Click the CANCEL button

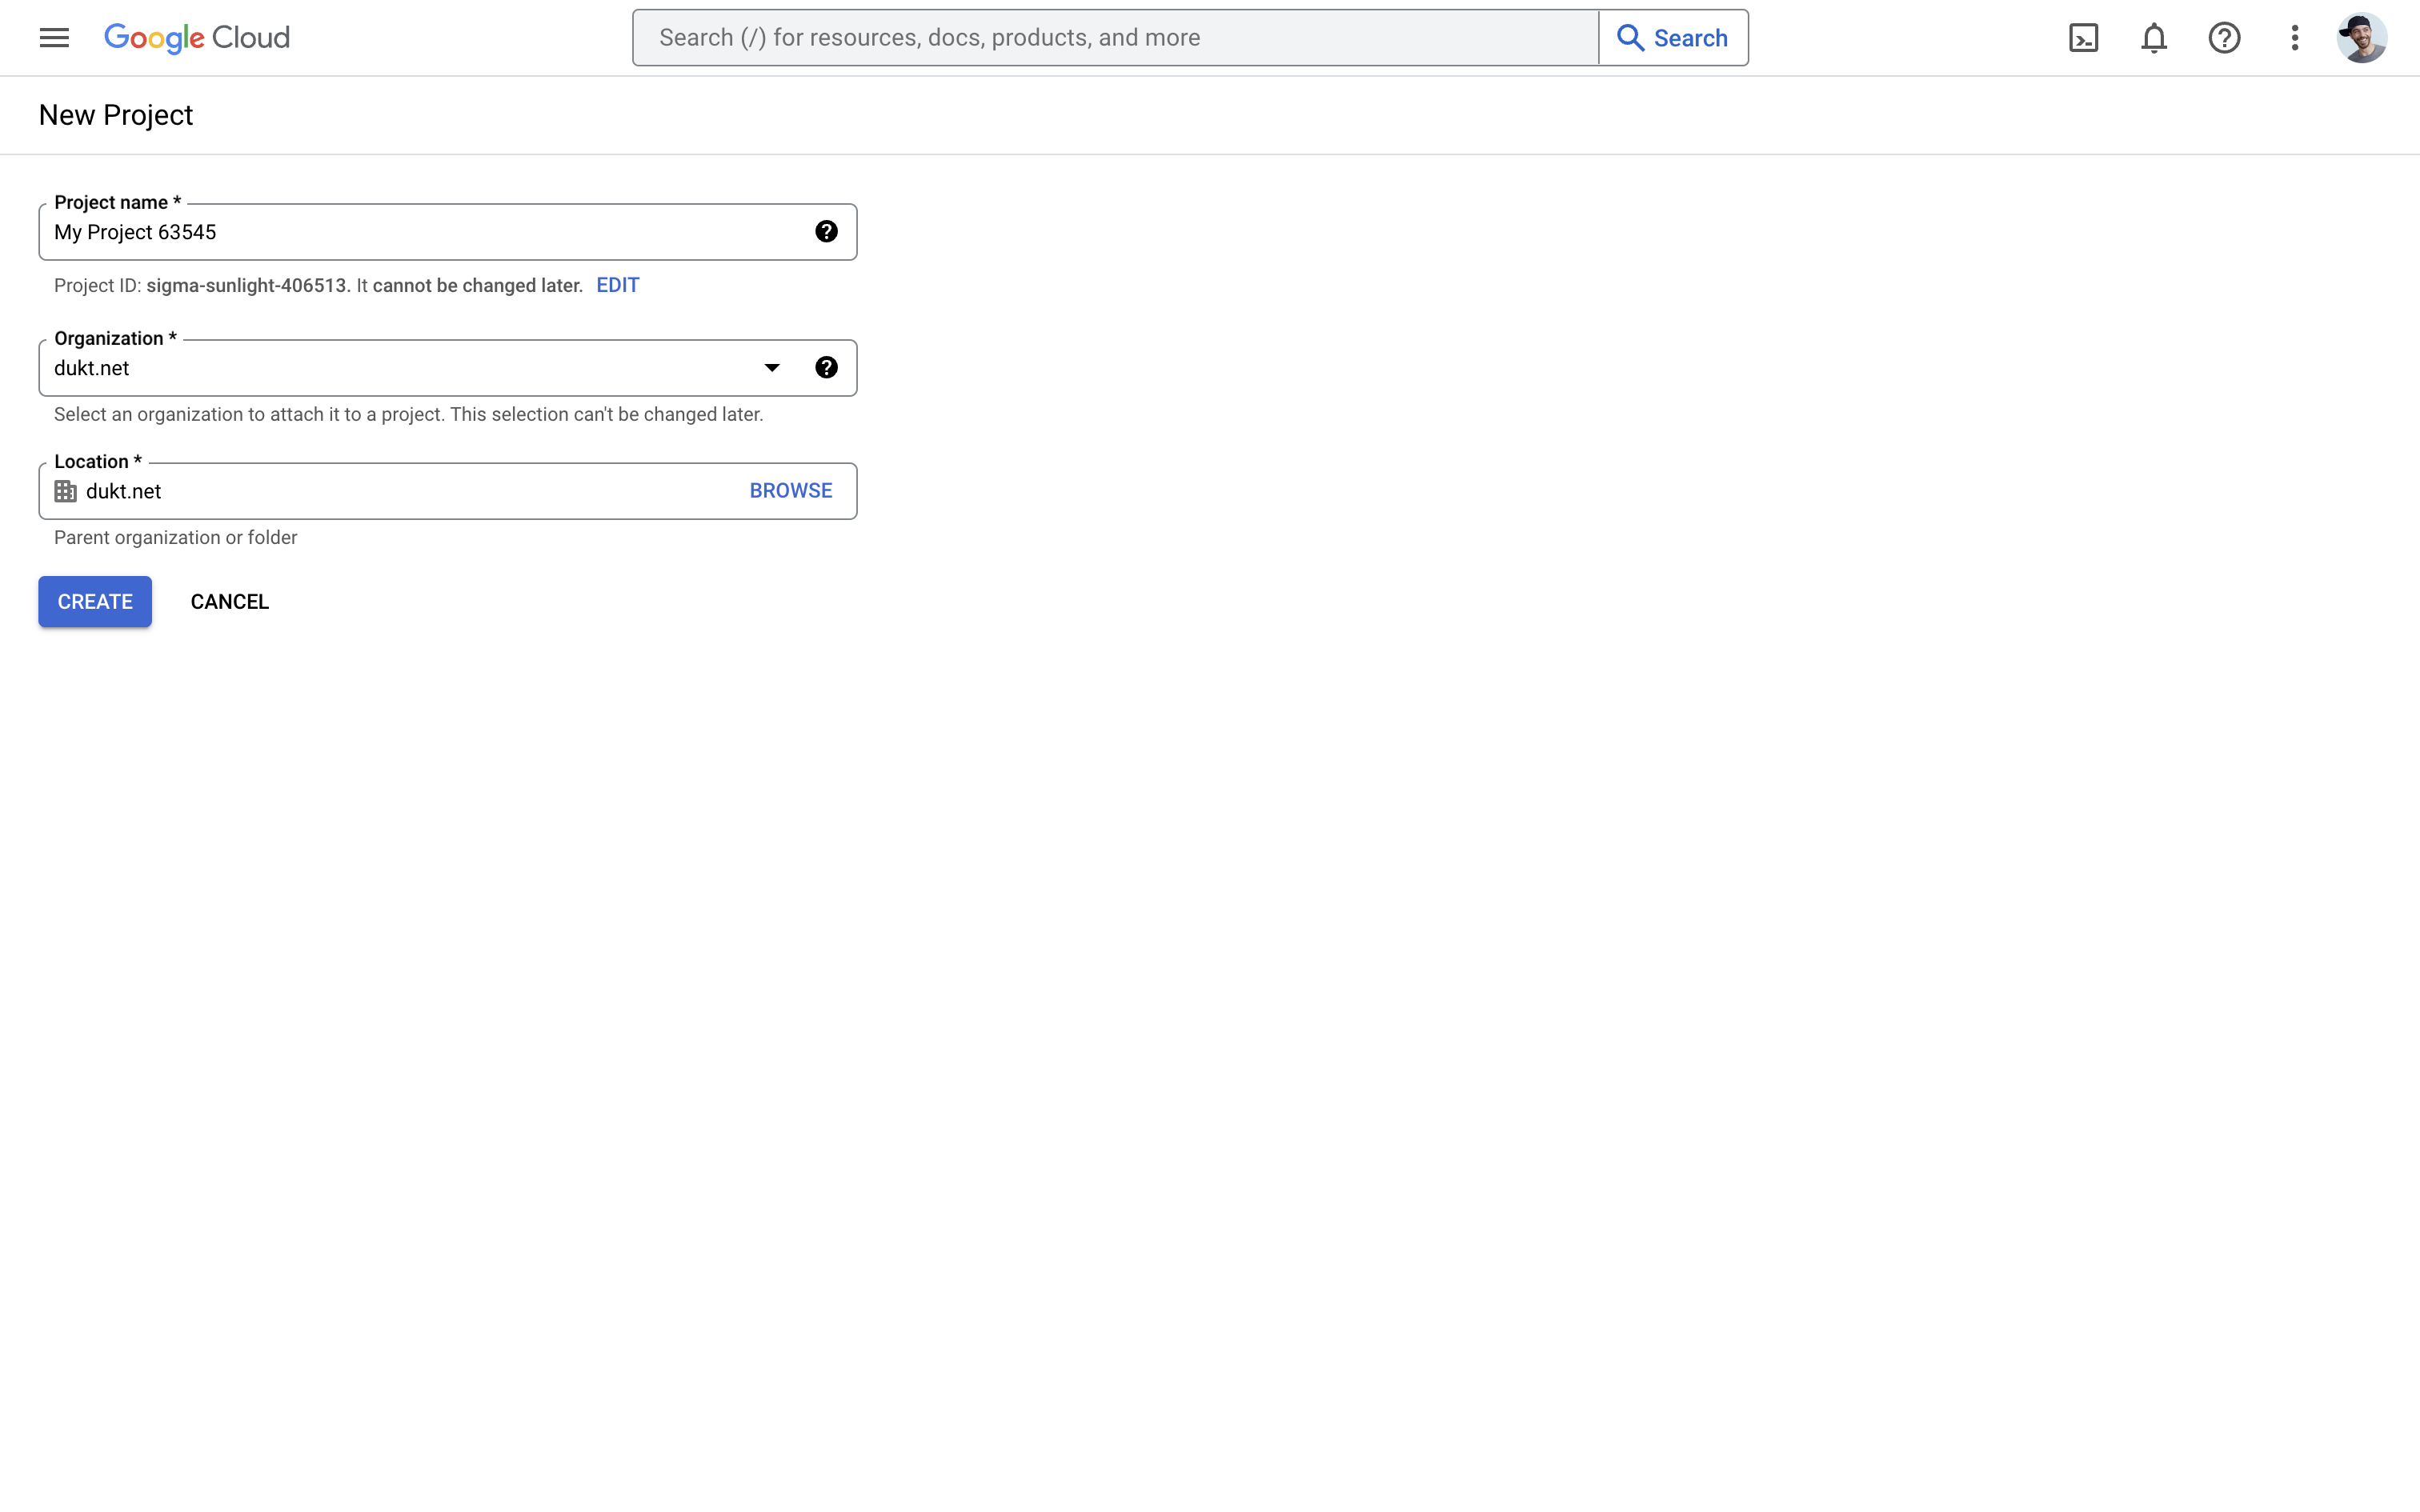tap(229, 602)
